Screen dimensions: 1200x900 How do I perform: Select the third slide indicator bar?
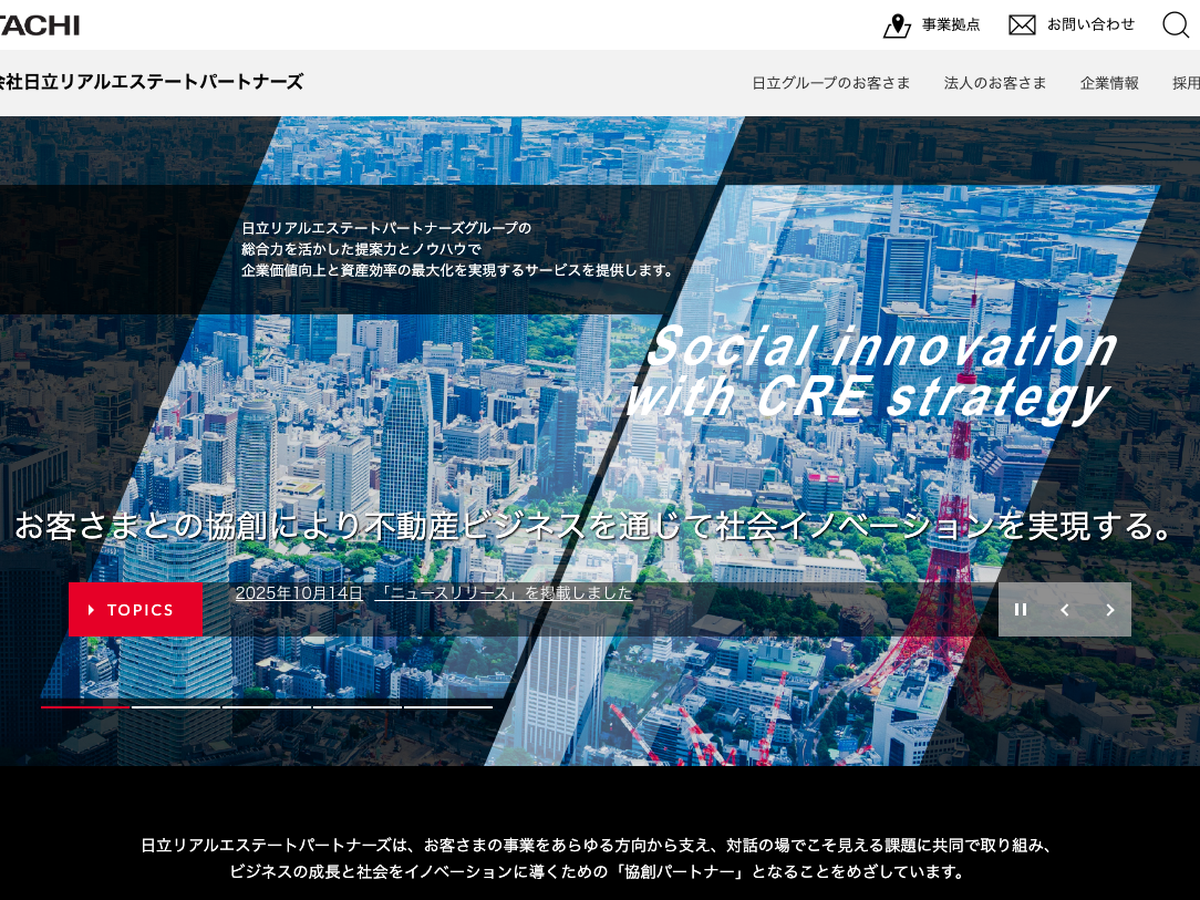[x=266, y=707]
